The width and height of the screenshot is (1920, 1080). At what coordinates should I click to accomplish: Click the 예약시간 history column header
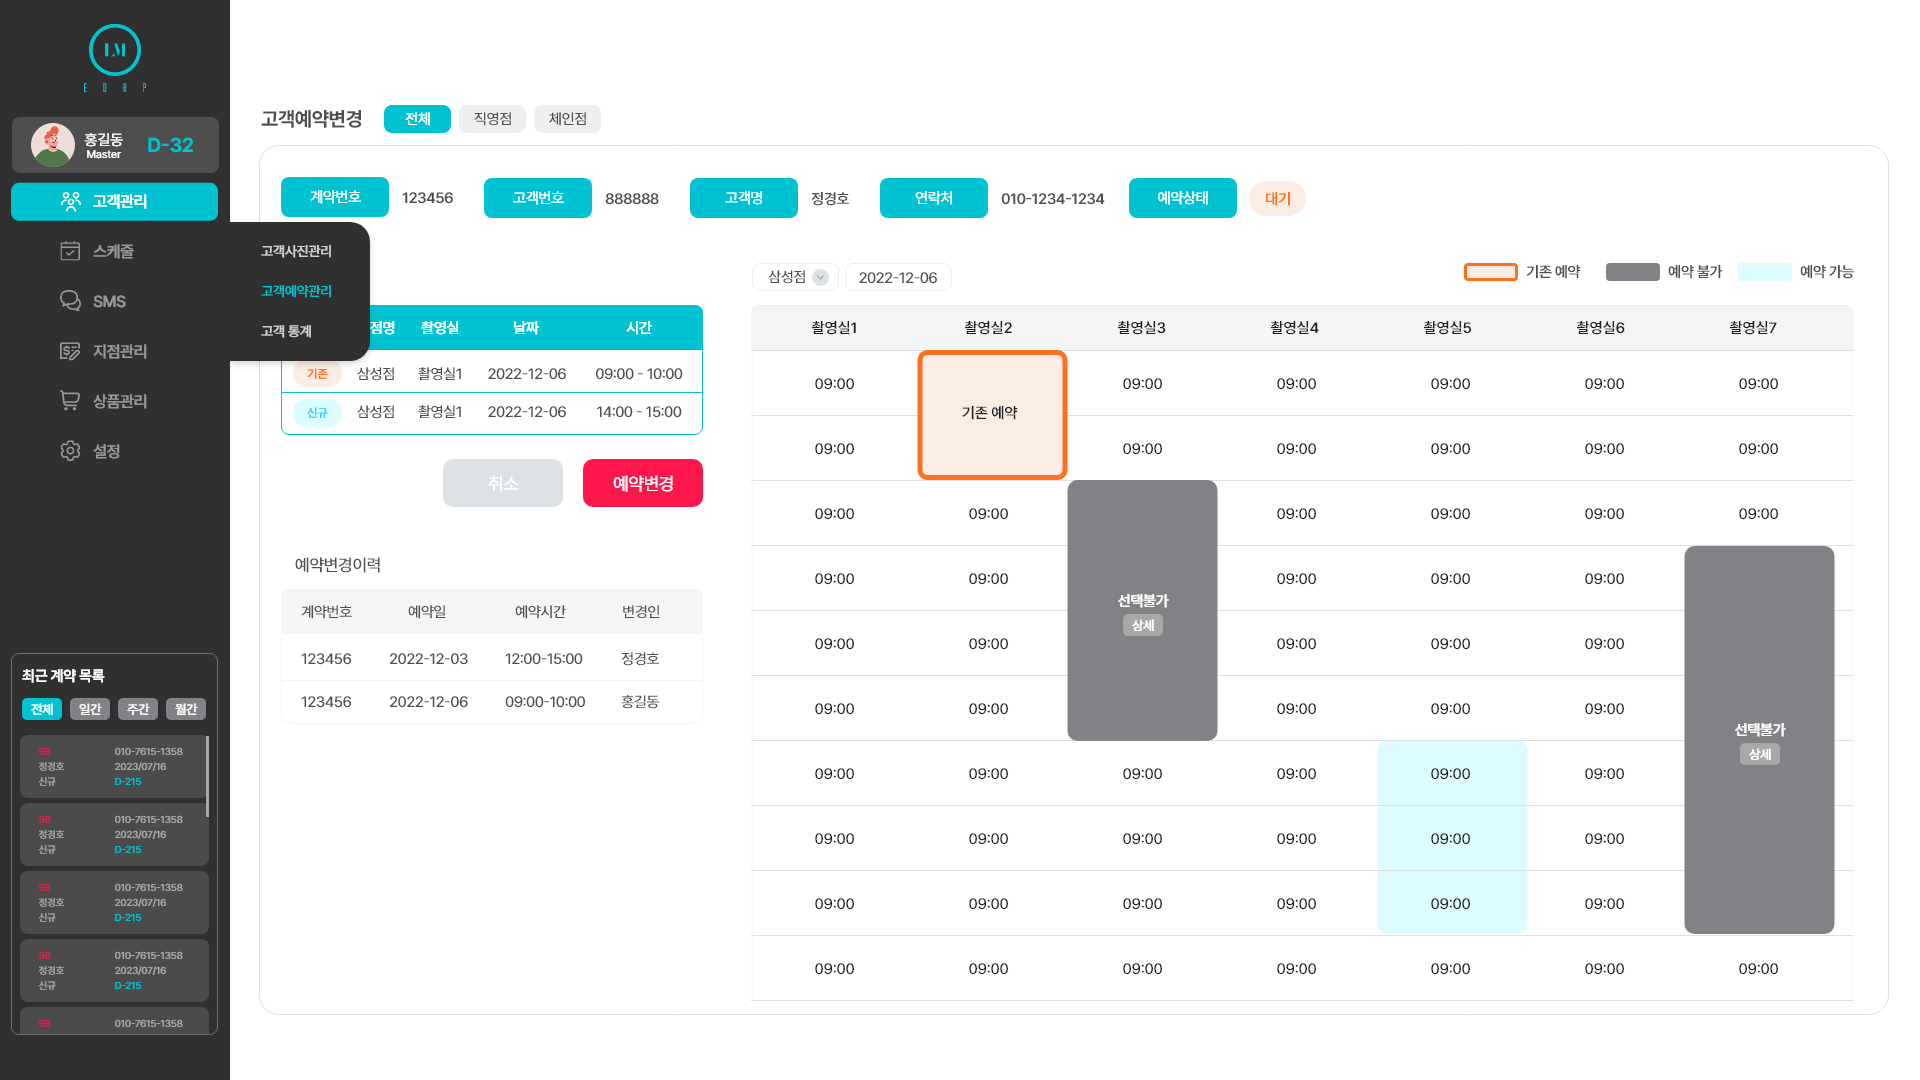pyautogui.click(x=540, y=612)
